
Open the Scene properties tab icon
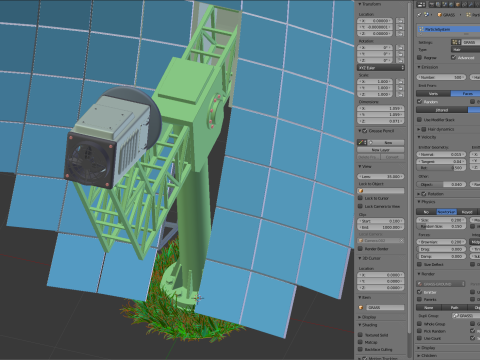[446, 4]
